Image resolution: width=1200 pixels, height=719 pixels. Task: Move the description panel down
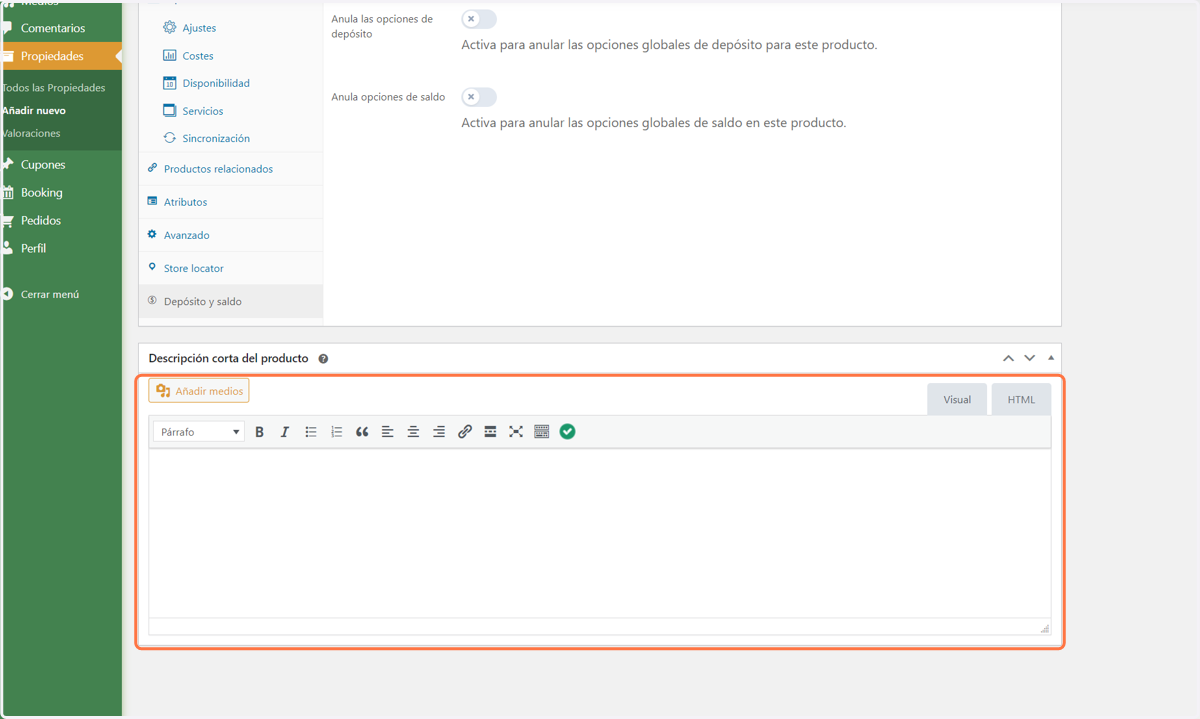tap(1030, 358)
